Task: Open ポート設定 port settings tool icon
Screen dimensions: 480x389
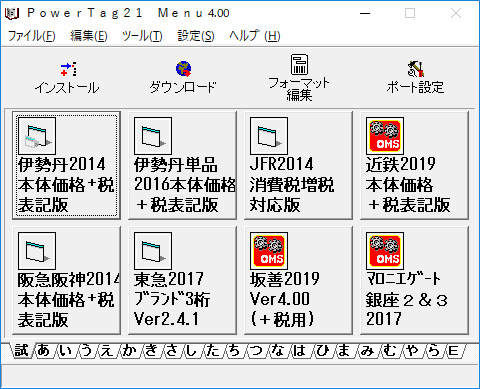Action: (x=415, y=69)
